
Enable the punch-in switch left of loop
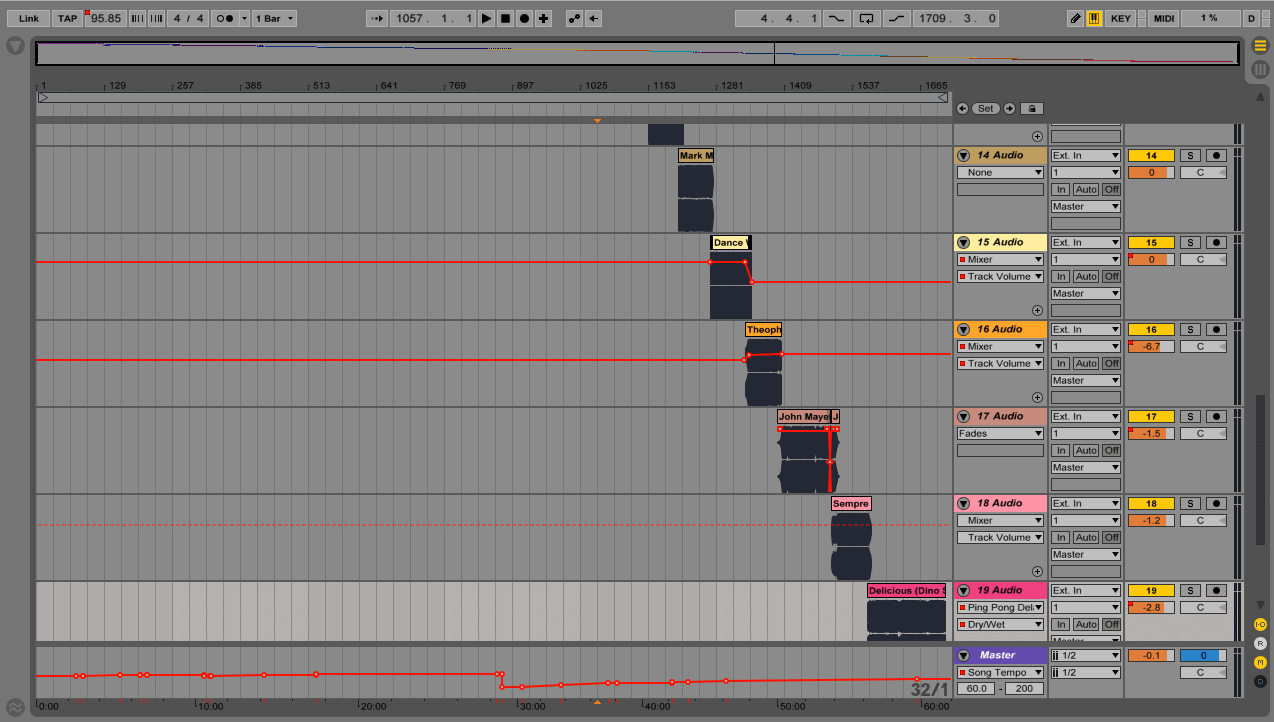(x=836, y=17)
